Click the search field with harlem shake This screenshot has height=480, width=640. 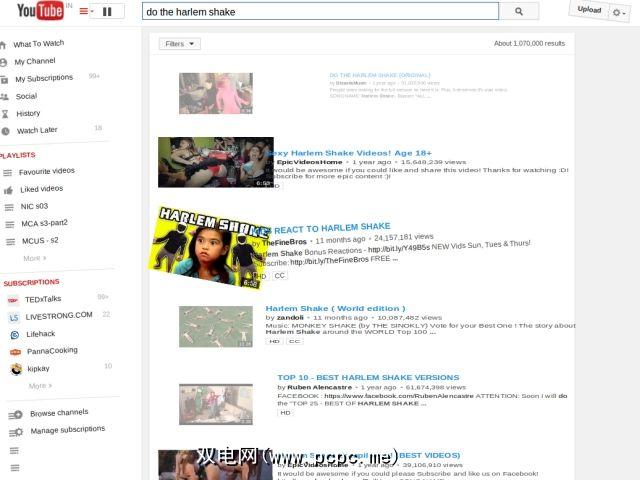click(x=320, y=11)
